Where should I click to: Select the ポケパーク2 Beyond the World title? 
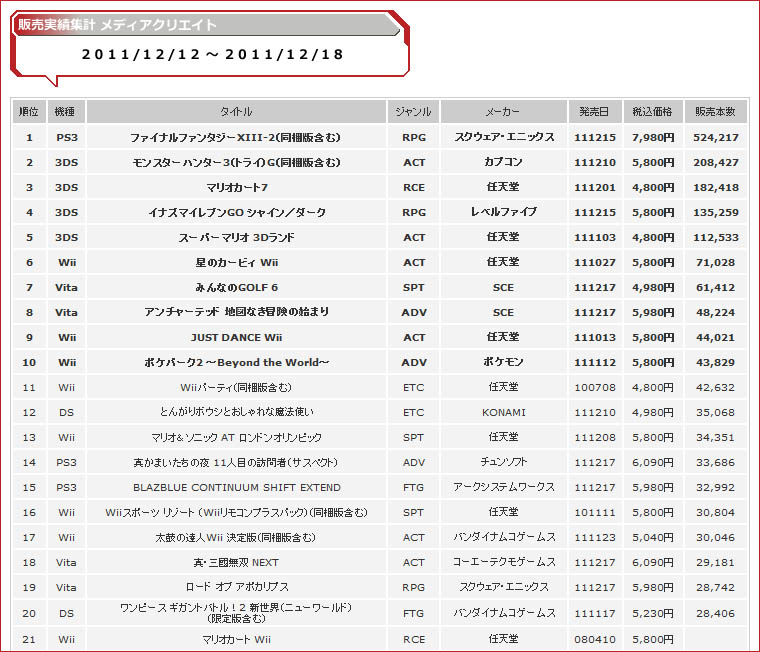pyautogui.click(x=237, y=363)
